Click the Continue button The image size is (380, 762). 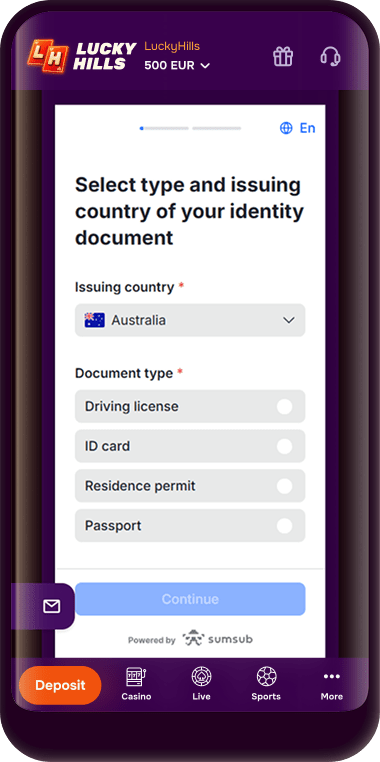[x=190, y=599]
